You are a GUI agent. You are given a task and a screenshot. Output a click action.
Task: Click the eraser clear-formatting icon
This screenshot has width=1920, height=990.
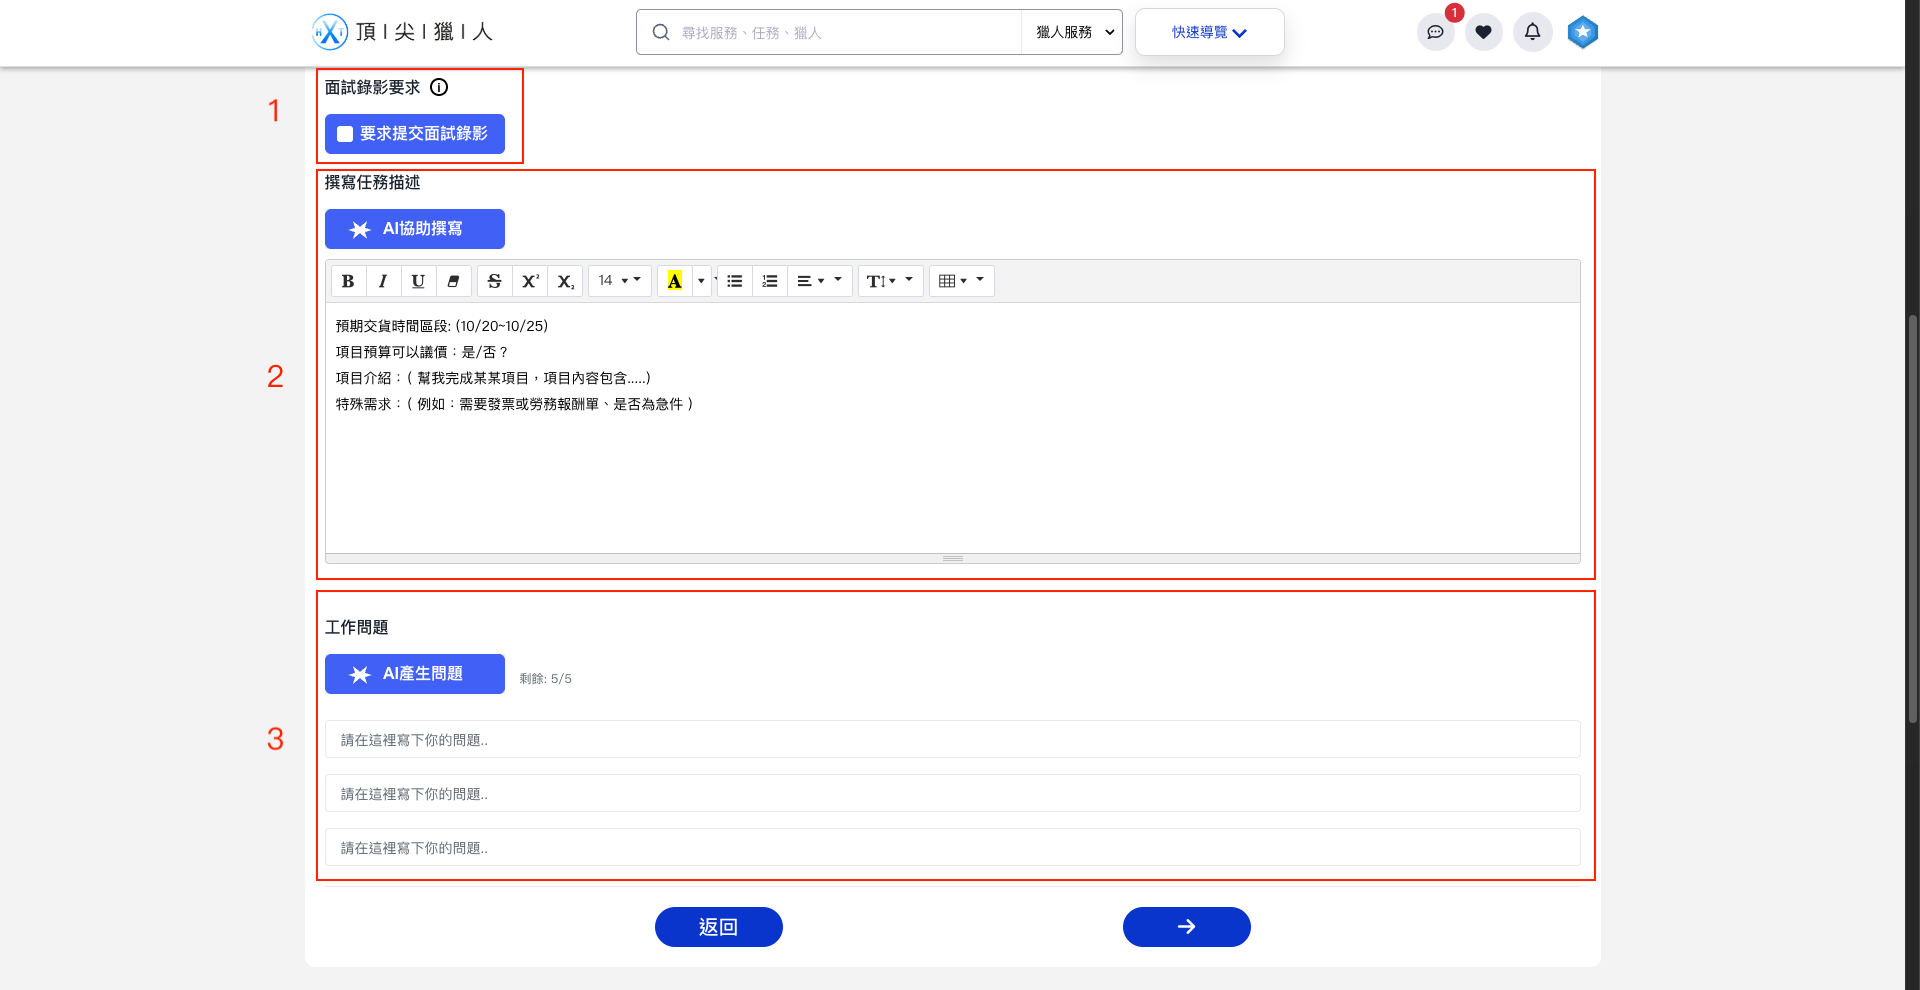tap(453, 281)
